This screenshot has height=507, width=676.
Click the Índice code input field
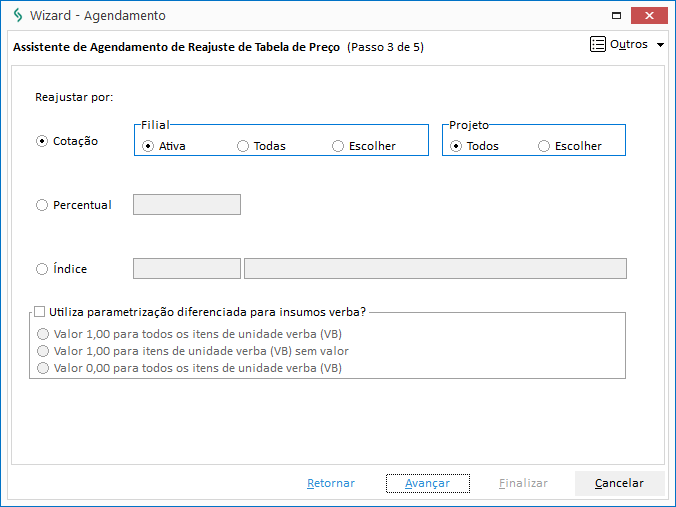pos(187,269)
